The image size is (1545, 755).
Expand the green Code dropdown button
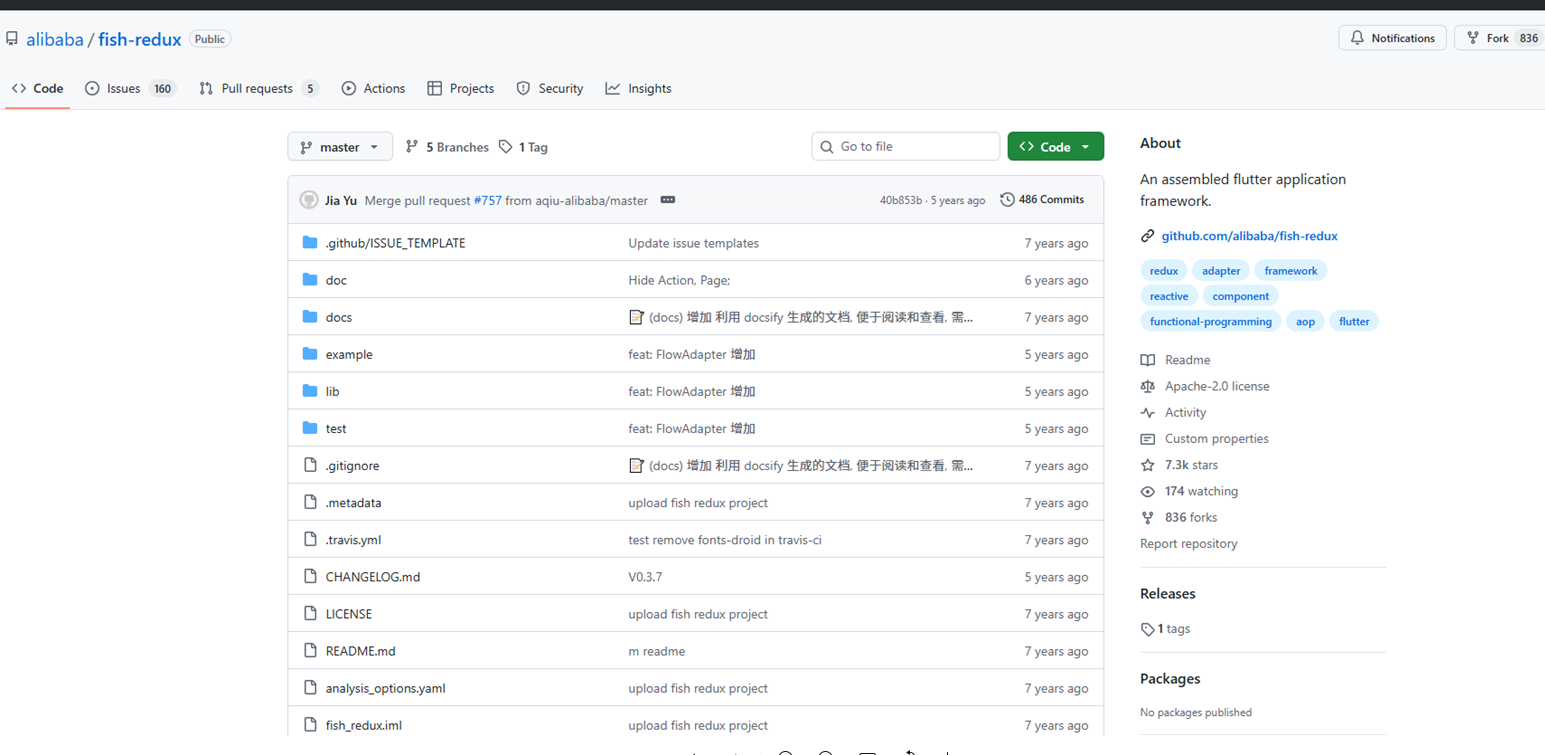(x=1055, y=147)
